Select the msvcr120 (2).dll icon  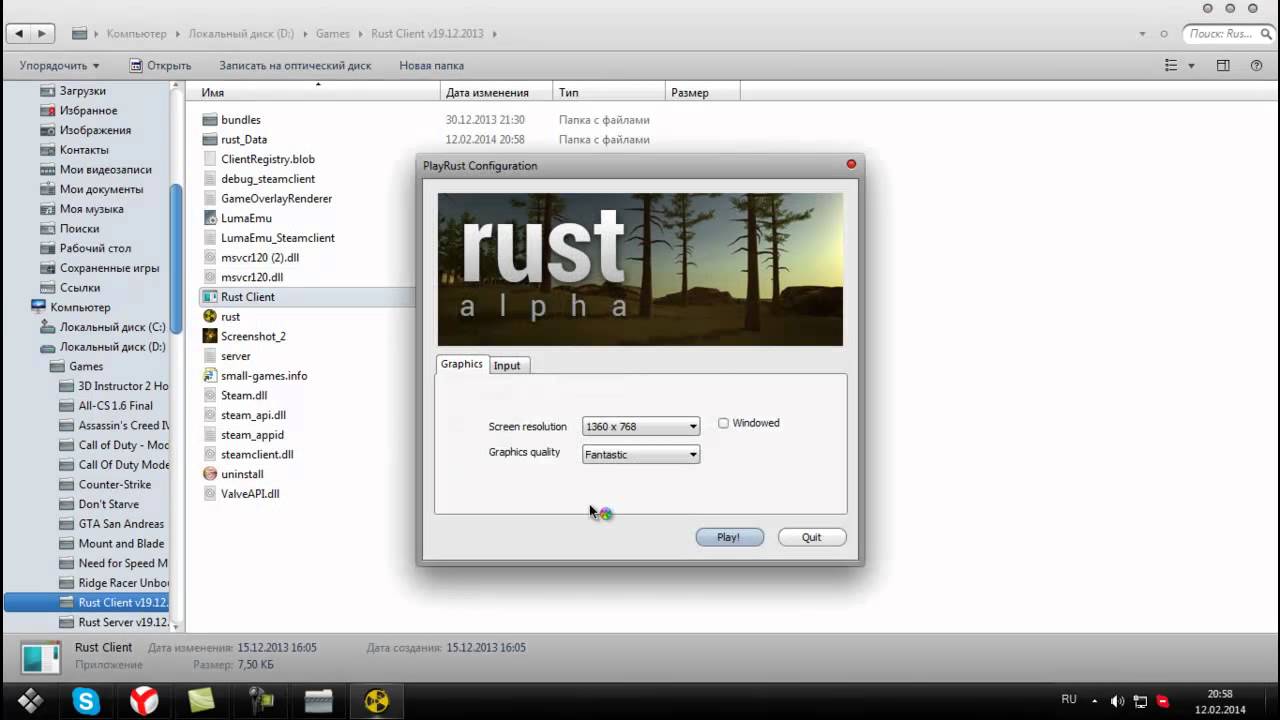pos(210,257)
